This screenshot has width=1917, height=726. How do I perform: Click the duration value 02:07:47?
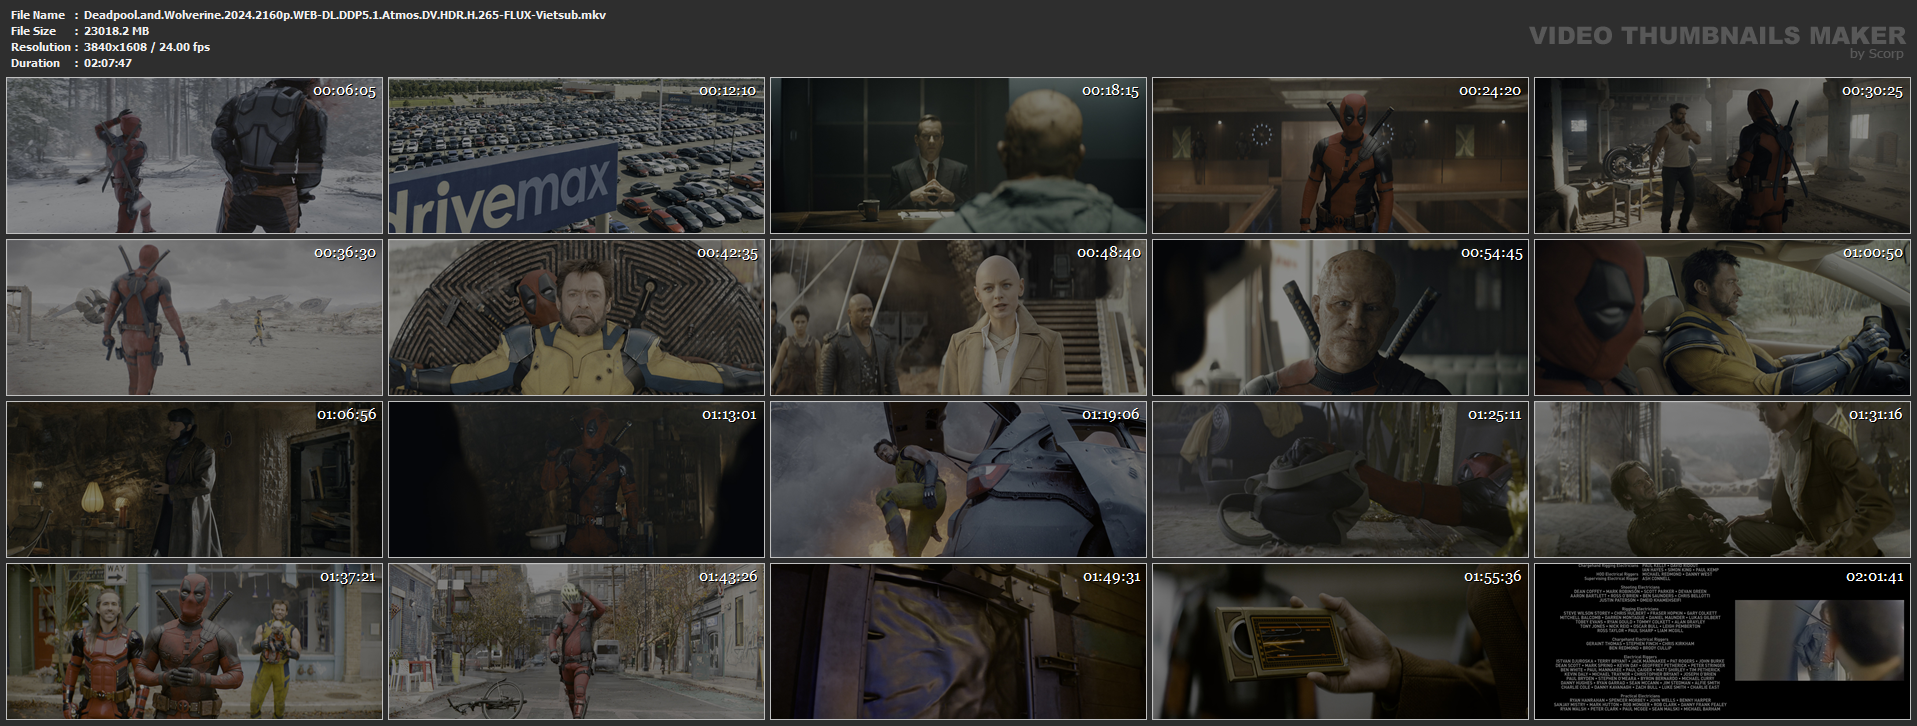pos(108,63)
